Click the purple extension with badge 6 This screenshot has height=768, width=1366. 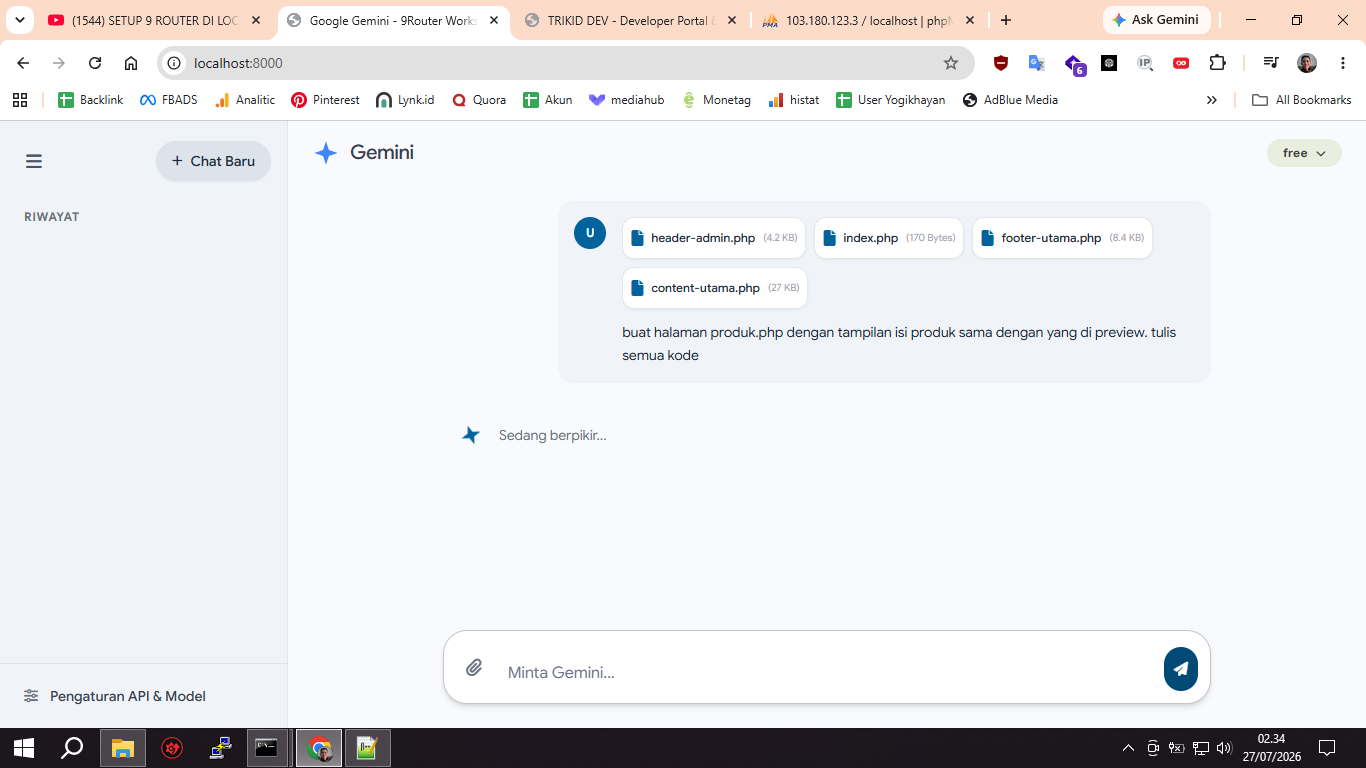[1074, 64]
